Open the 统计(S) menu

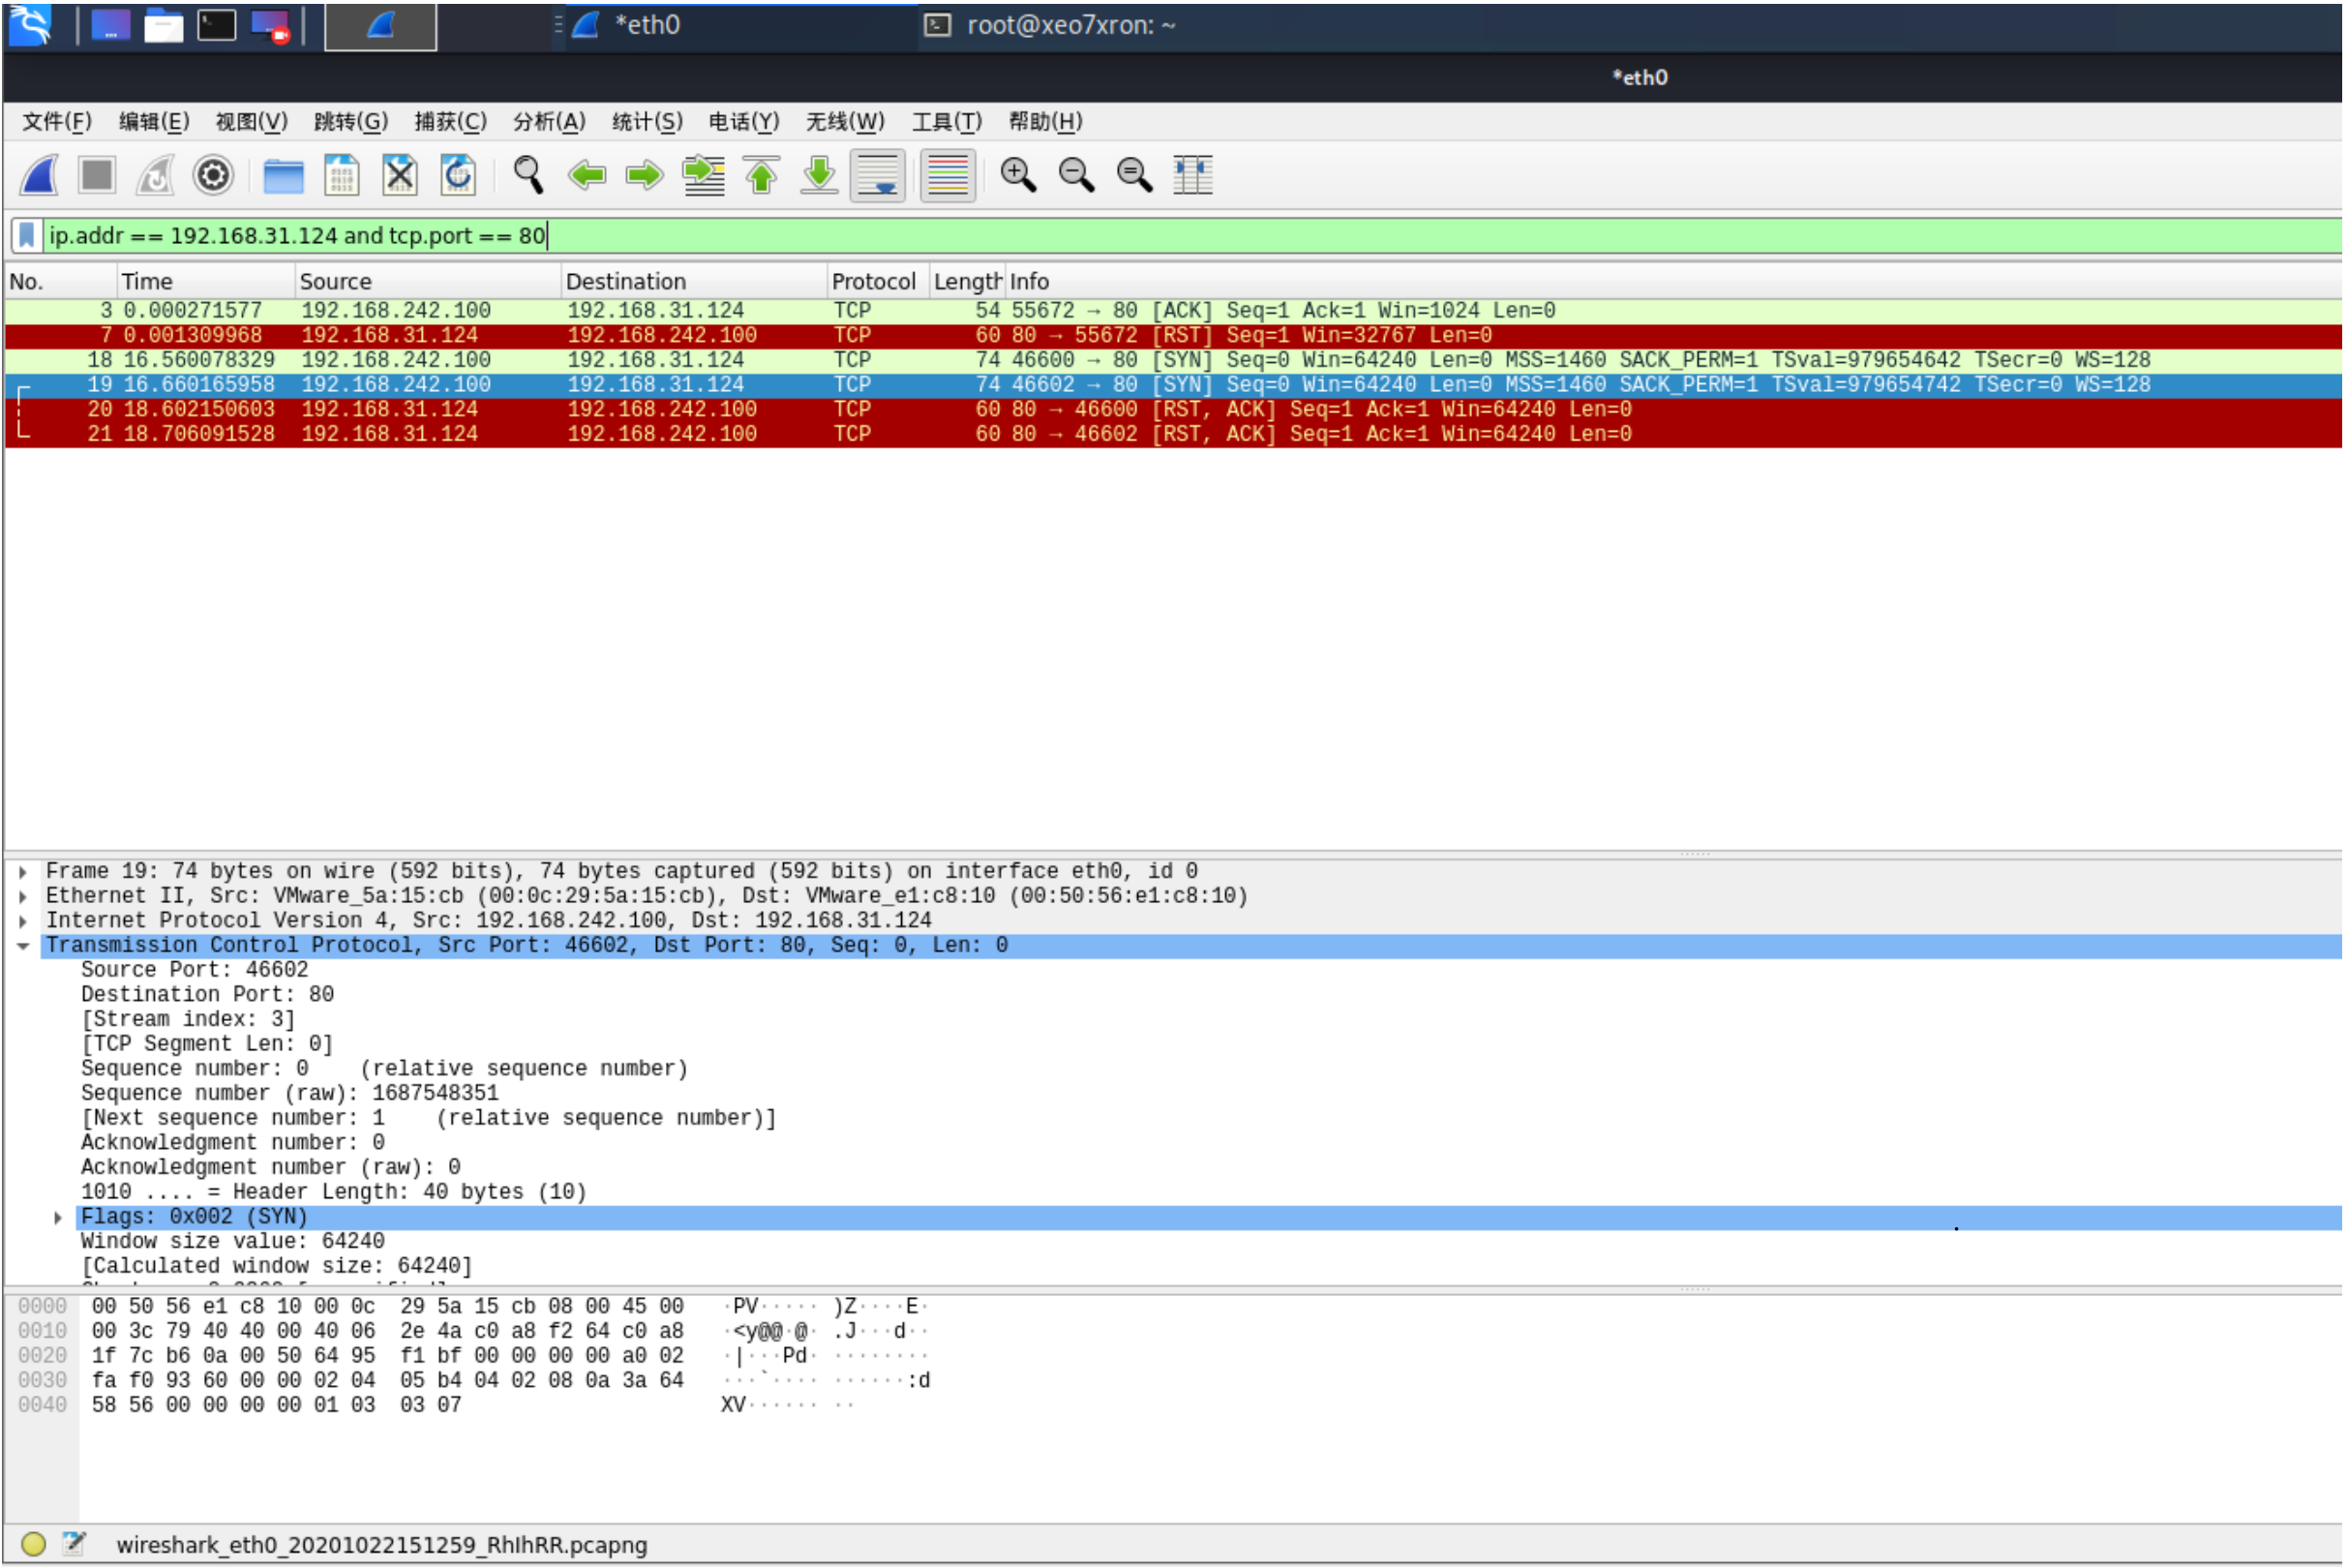(647, 122)
